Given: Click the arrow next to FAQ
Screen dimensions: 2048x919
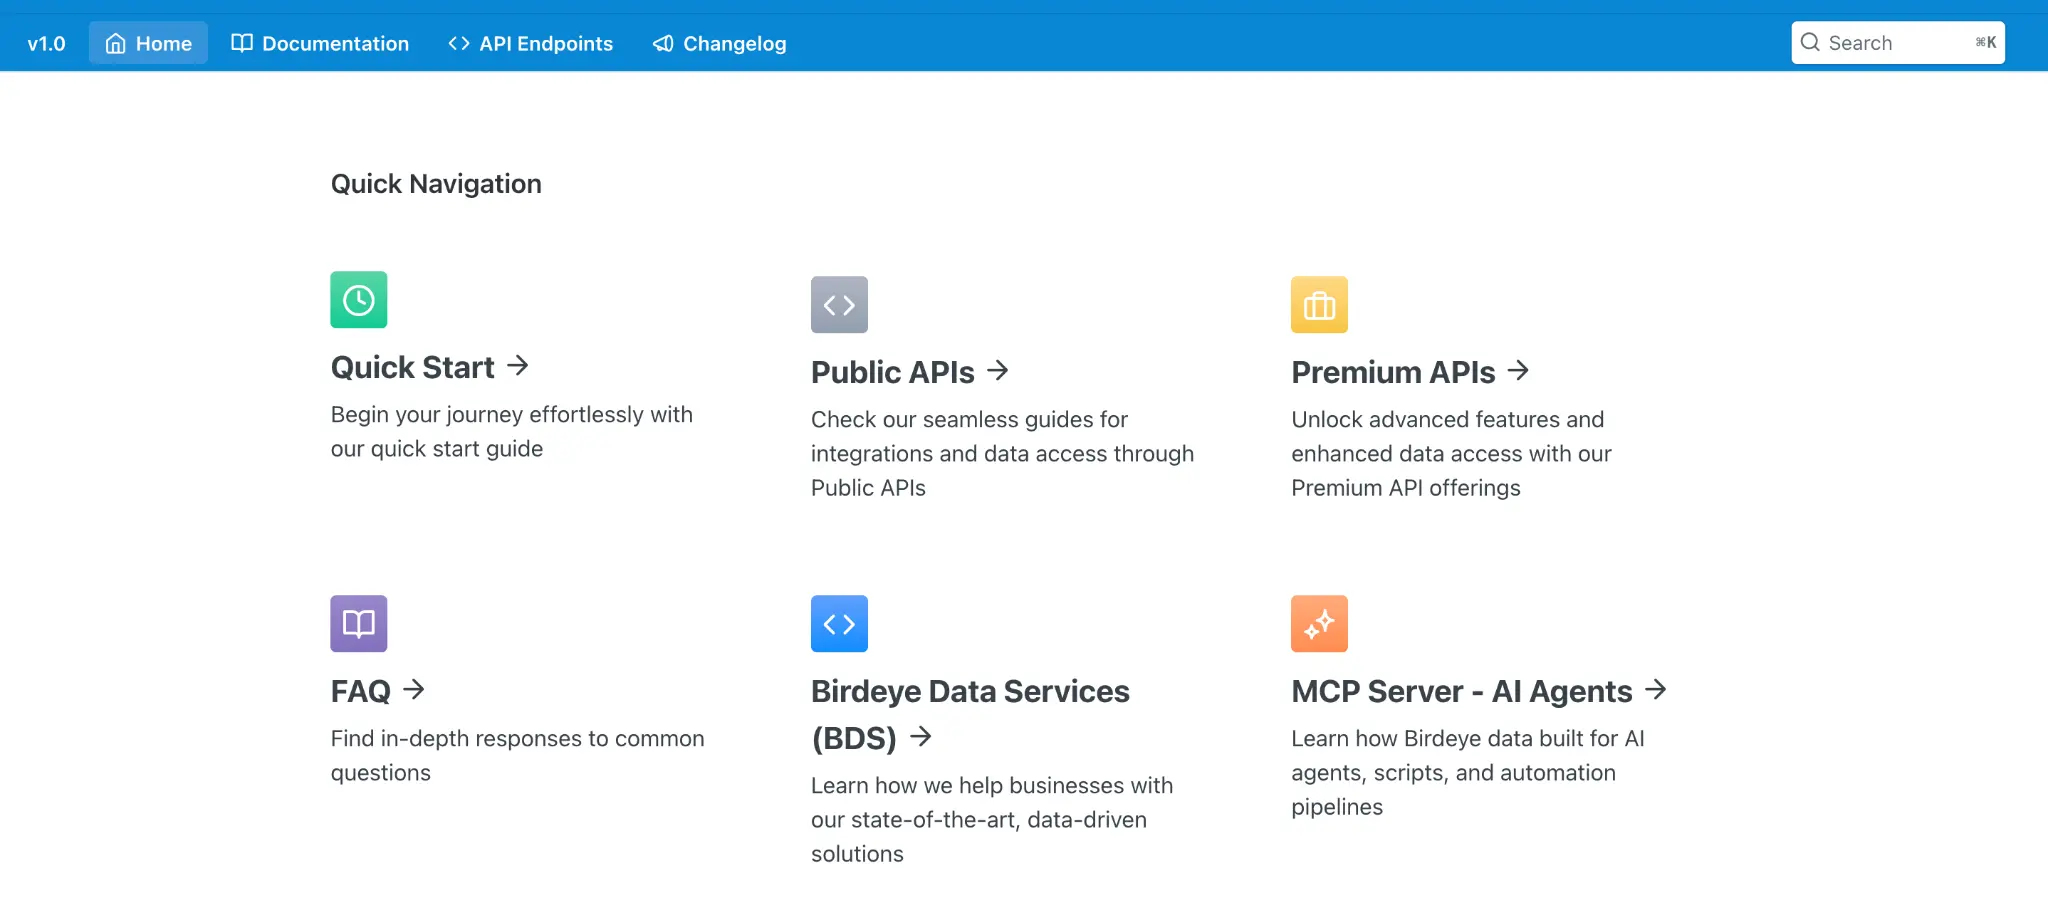Looking at the screenshot, I should [x=414, y=689].
